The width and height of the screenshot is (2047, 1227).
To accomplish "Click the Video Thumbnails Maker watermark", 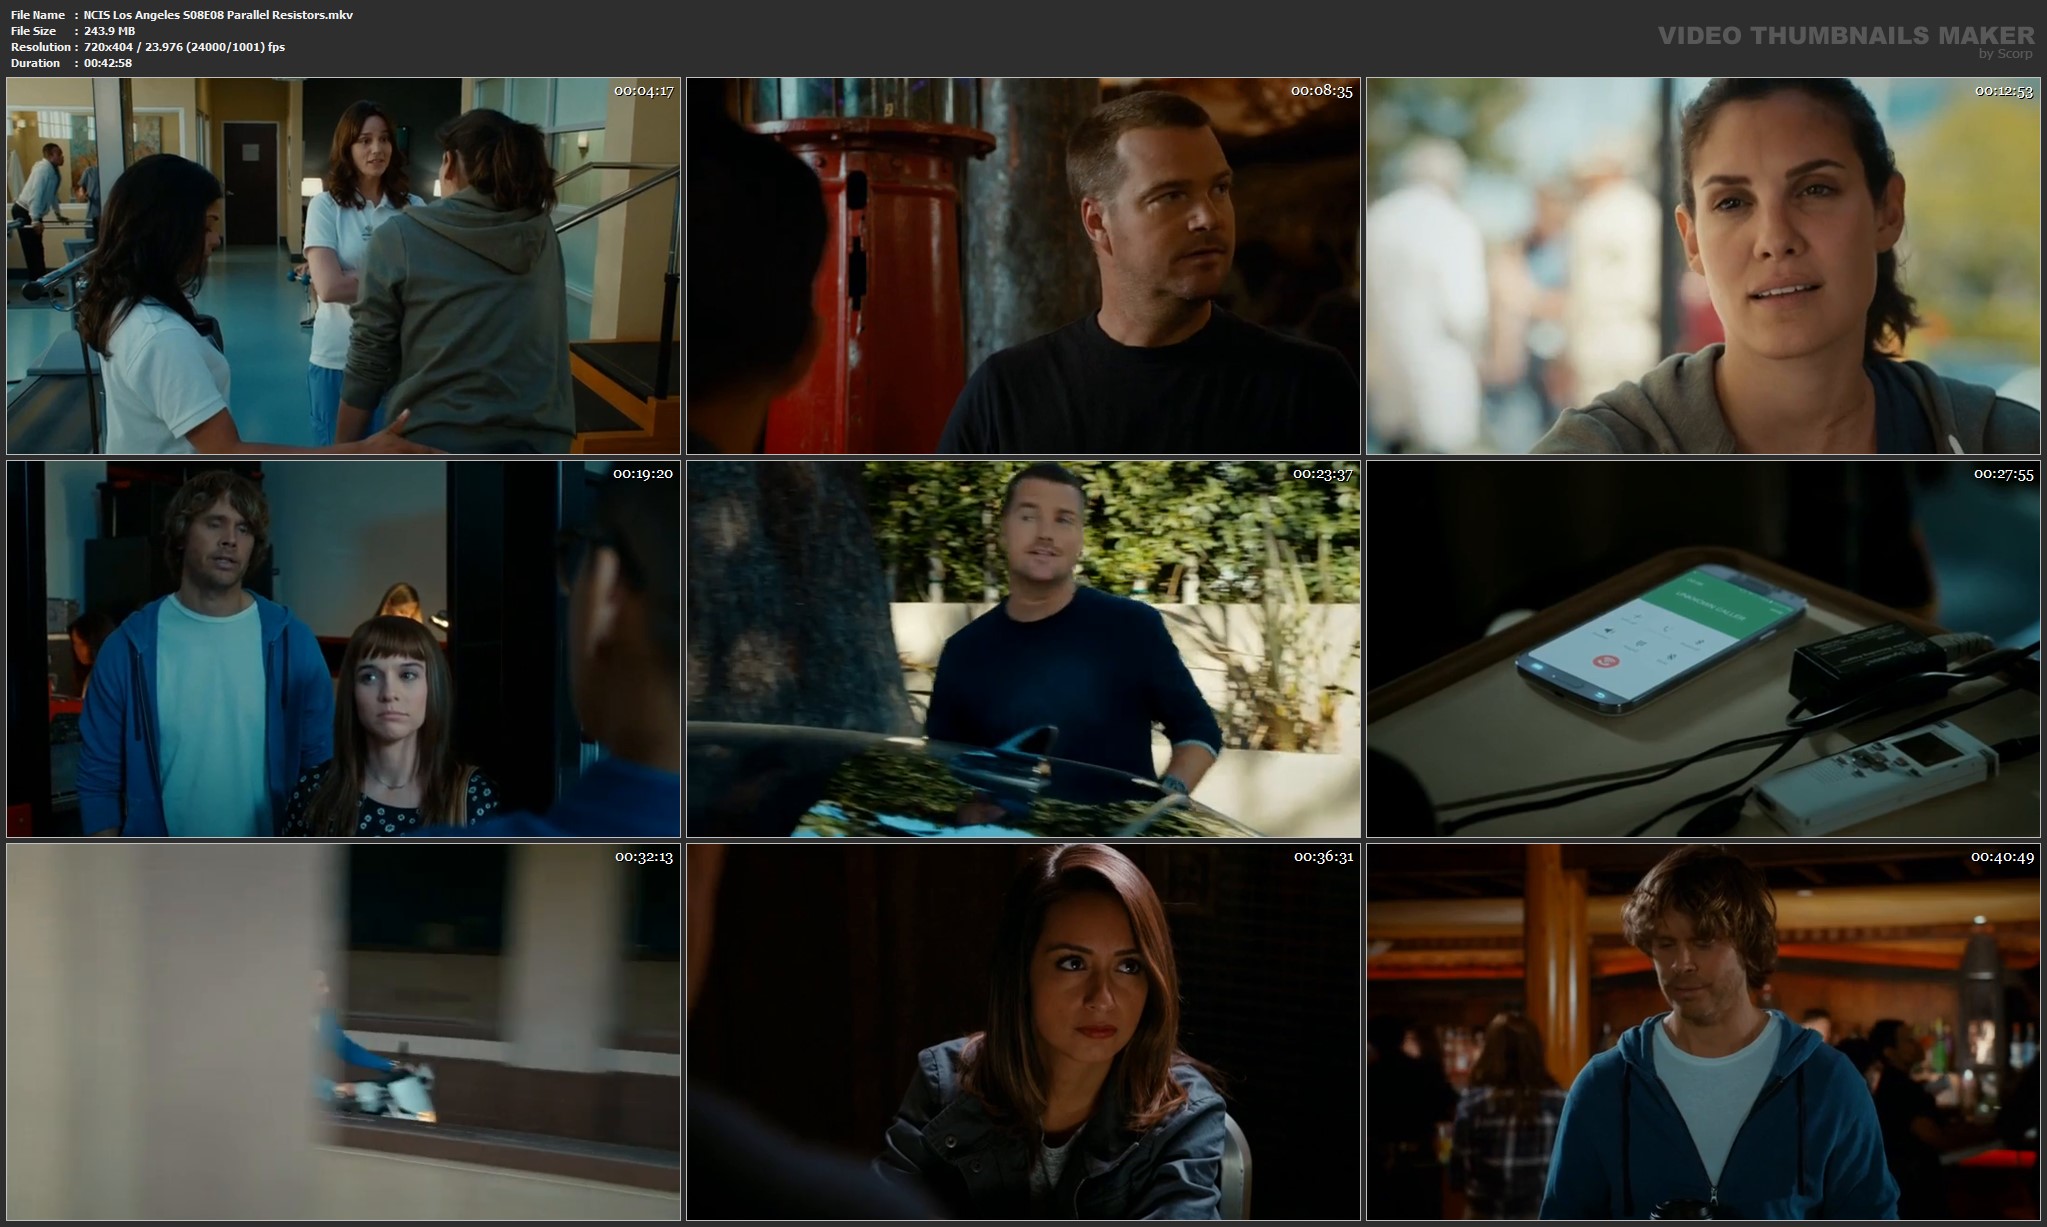I will click(x=1845, y=35).
